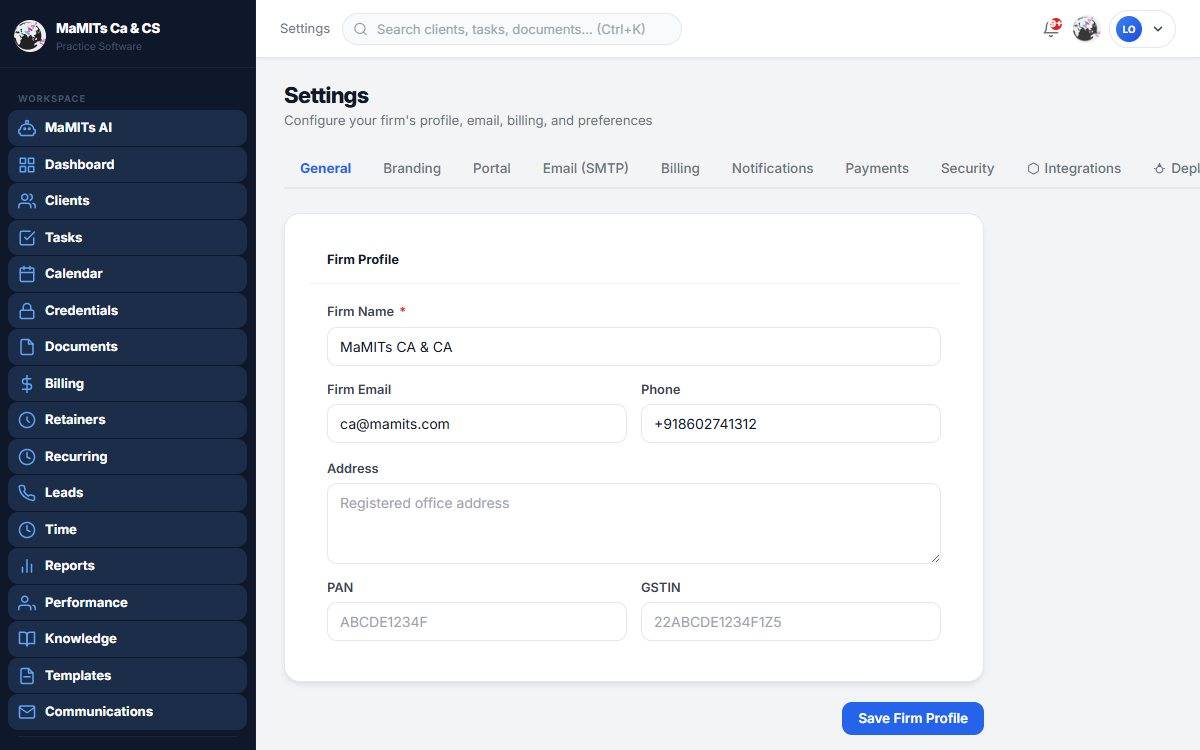Screen dimensions: 1200x750
Task: Click the Address textarea resize handle
Action: (935, 557)
